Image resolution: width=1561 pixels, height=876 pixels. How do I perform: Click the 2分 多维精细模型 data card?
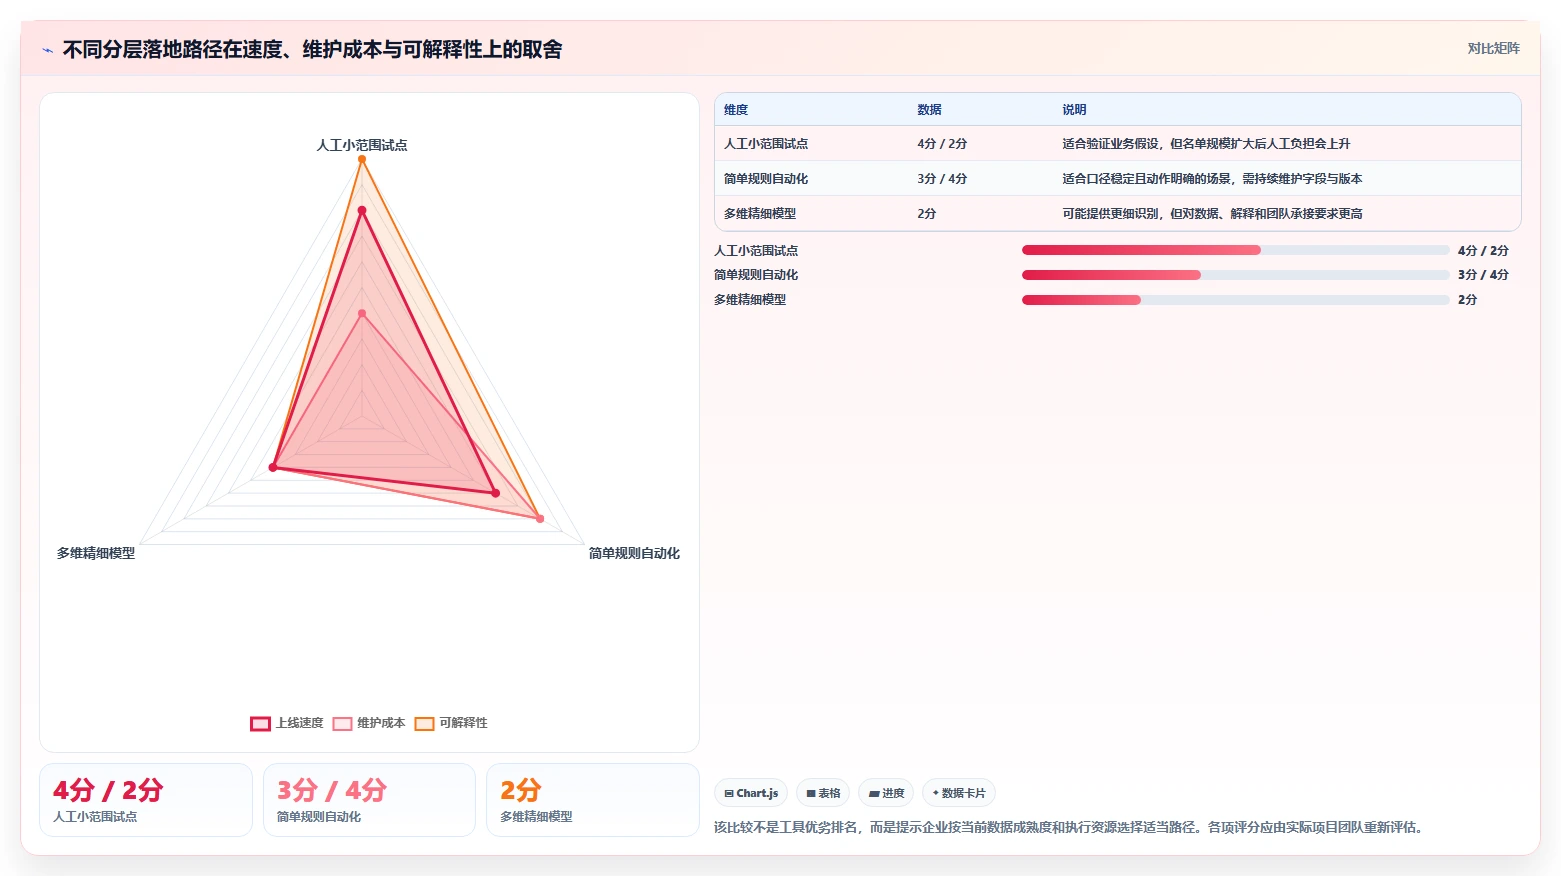click(x=592, y=800)
